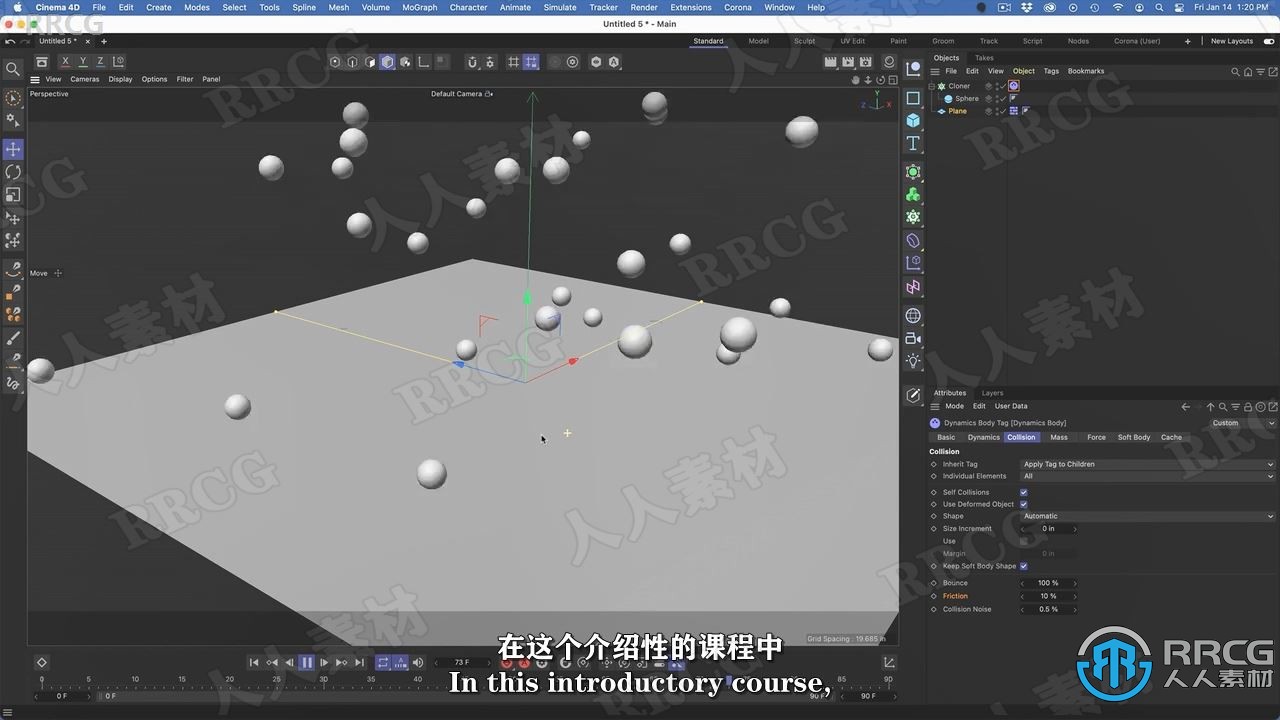The image size is (1280, 720).
Task: Click the Text spline T icon
Action: tap(913, 143)
